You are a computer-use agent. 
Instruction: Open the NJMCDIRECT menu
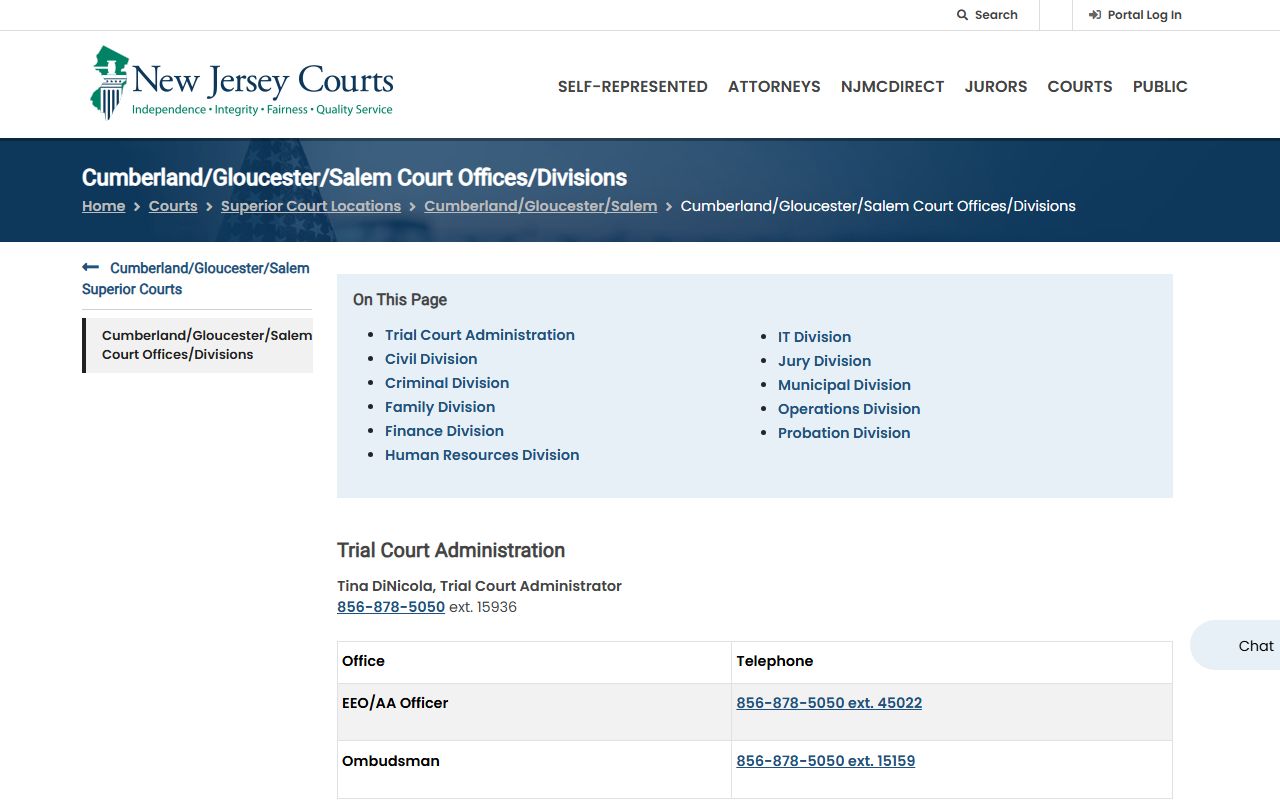pos(892,87)
